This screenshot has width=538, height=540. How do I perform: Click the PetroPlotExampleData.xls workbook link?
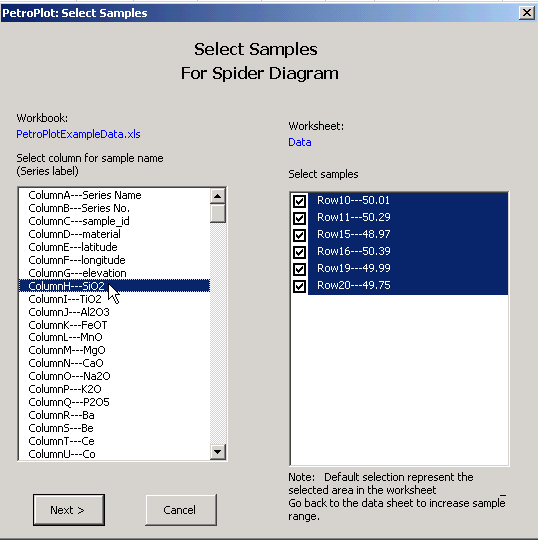click(x=78, y=134)
